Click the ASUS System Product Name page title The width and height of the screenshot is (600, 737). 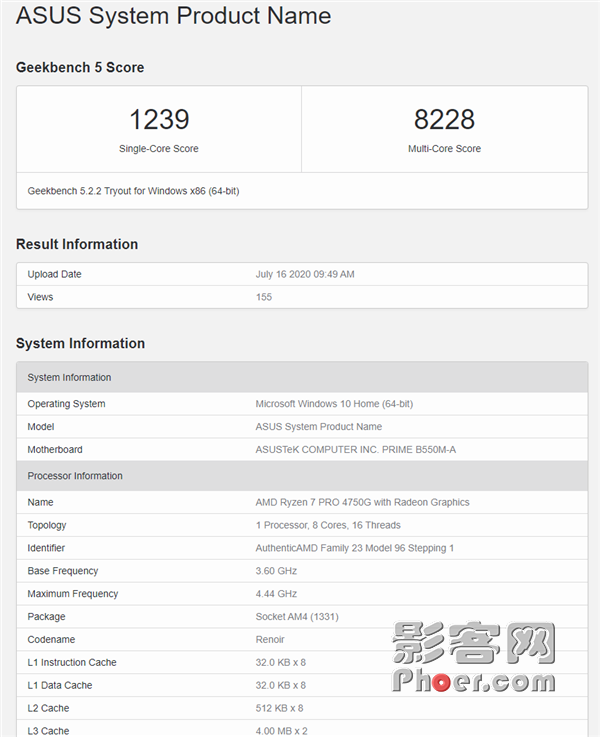173,16
